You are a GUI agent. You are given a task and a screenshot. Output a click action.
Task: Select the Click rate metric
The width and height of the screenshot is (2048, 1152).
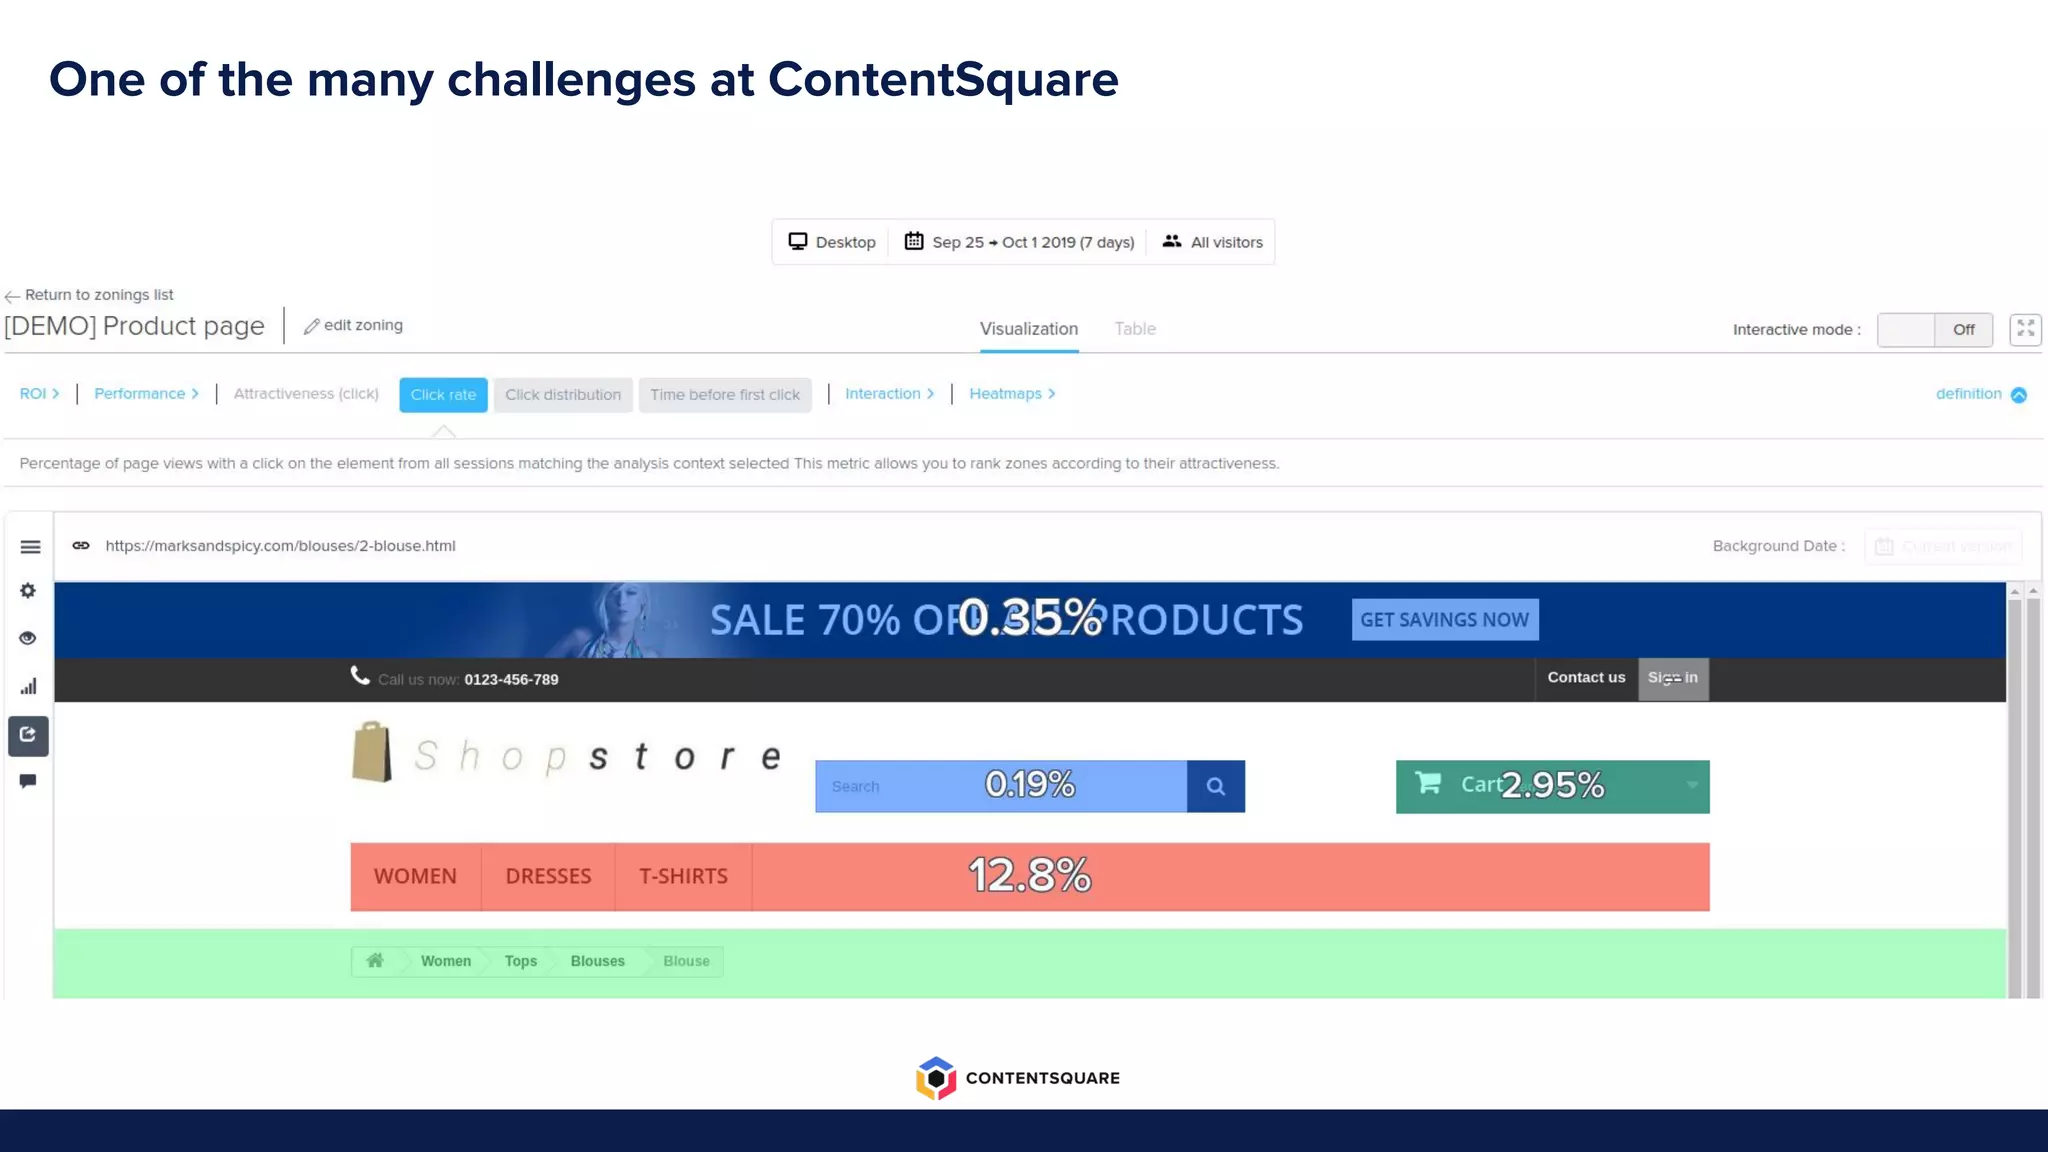pyautogui.click(x=443, y=395)
